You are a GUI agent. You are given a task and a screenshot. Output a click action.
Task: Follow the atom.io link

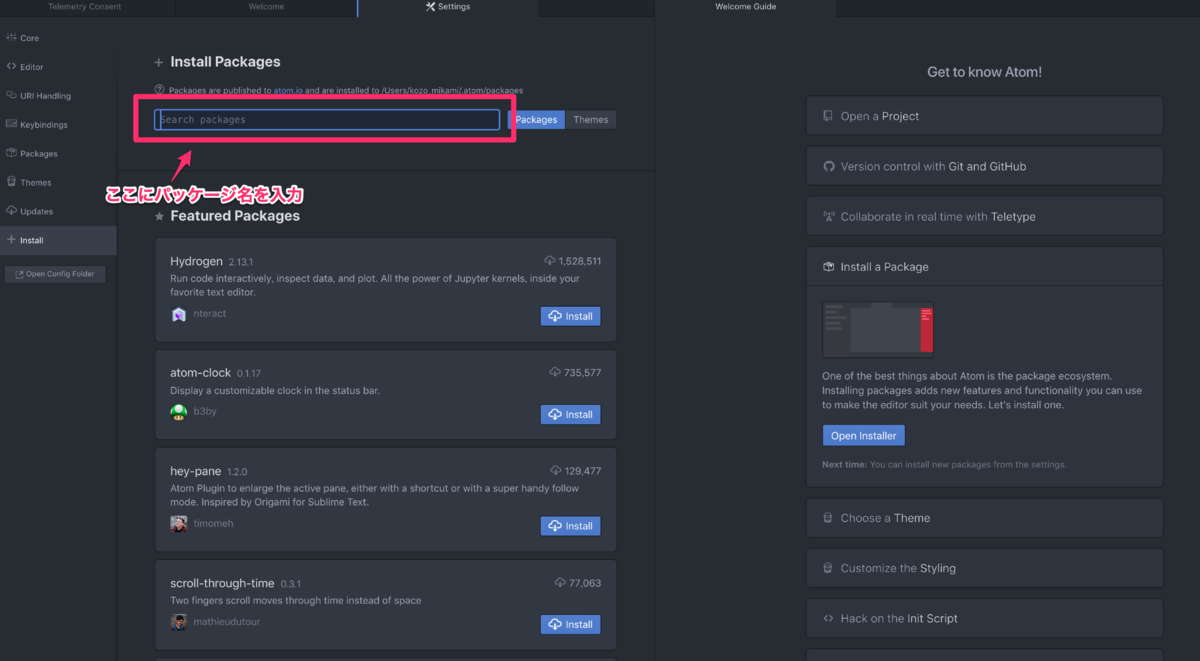[287, 90]
